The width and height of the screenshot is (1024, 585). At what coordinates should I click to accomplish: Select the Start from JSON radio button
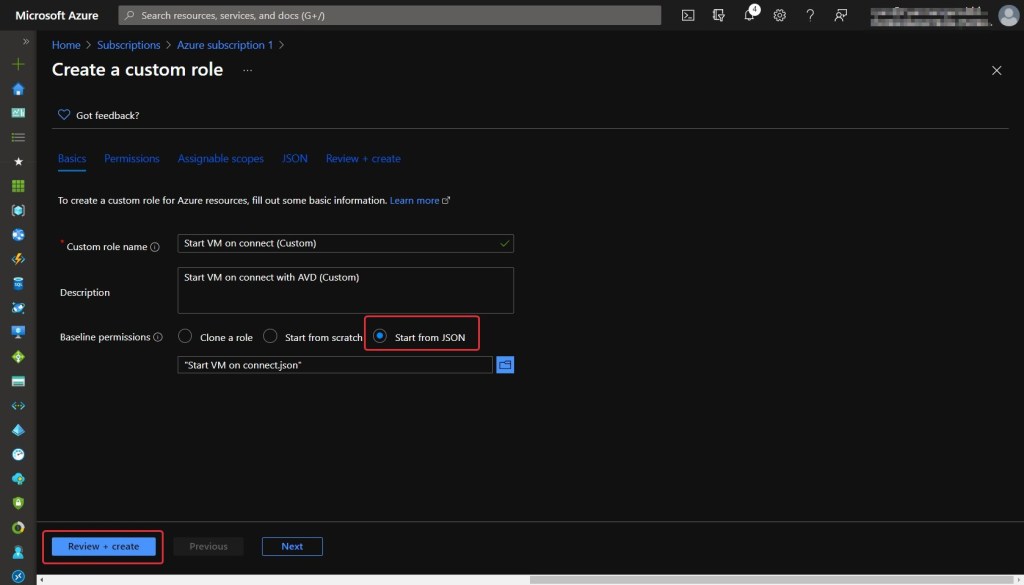[379, 336]
